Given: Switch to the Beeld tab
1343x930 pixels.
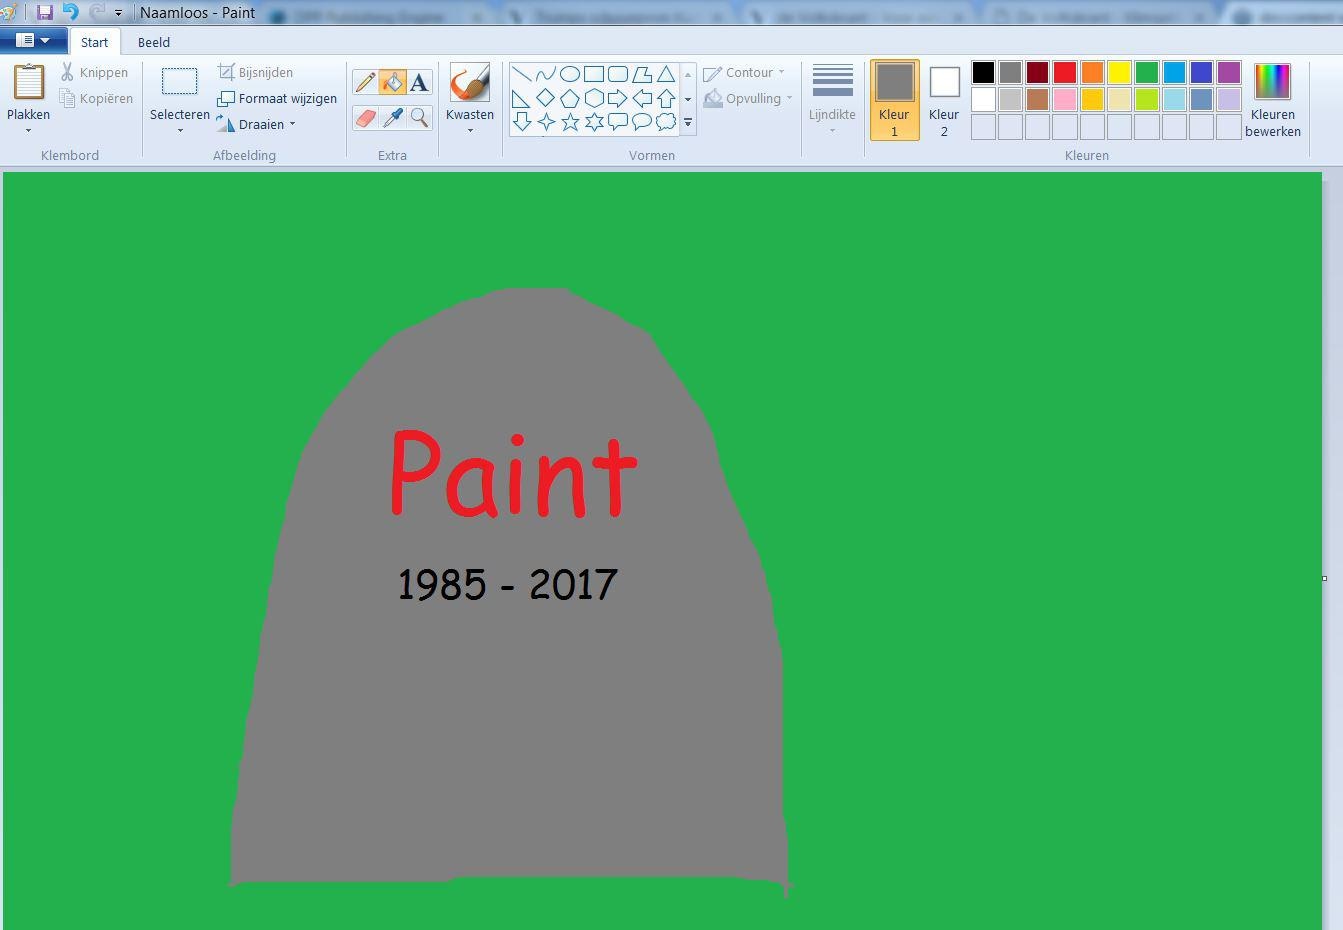Looking at the screenshot, I should coord(152,42).
